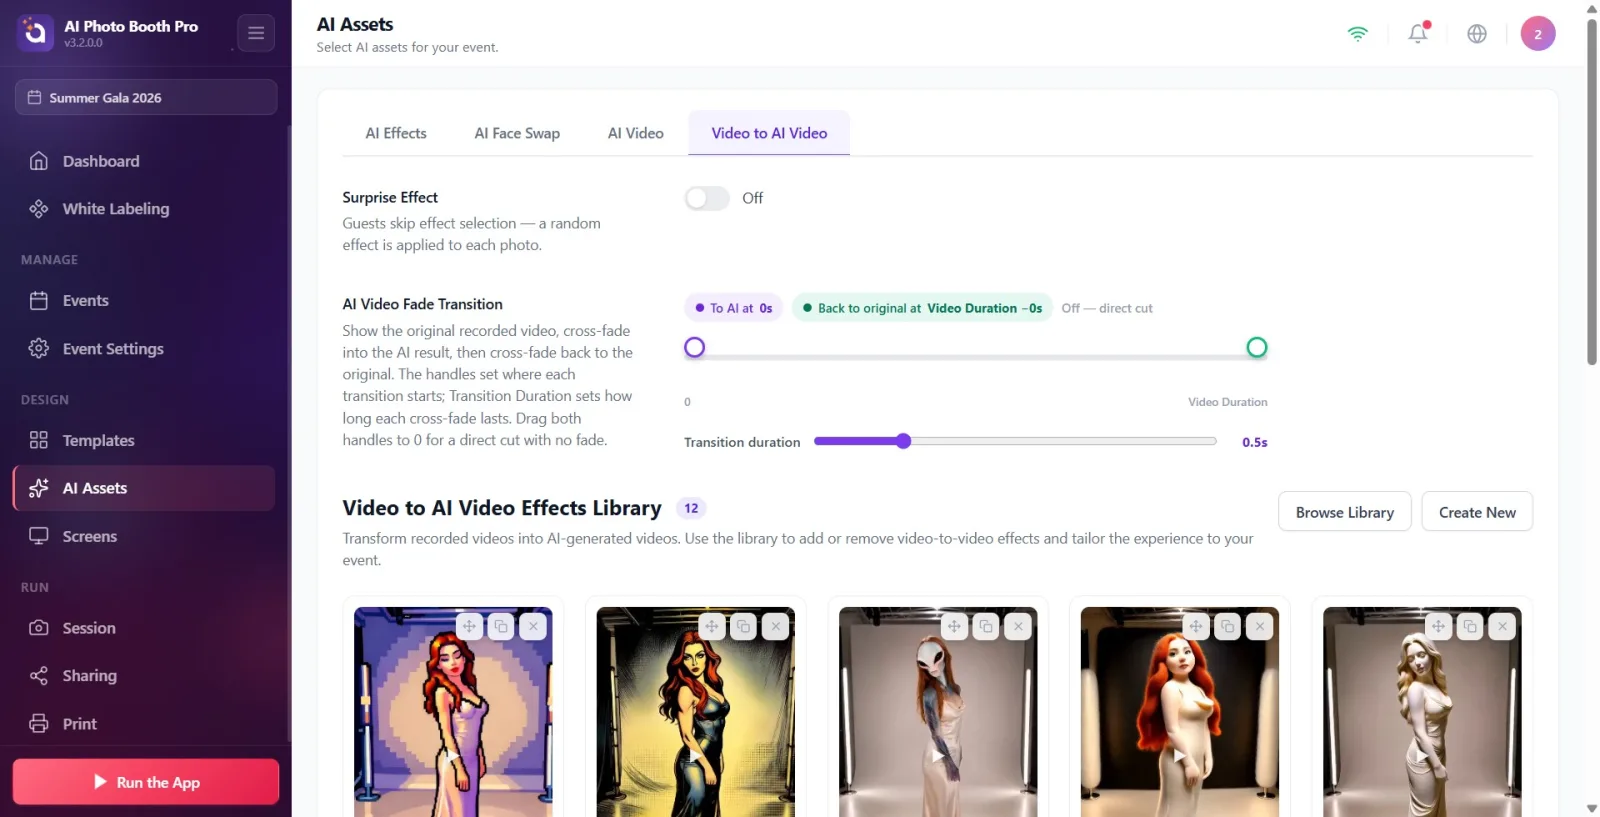Click the 'Off — direct cut' label
This screenshot has width=1600, height=817.
pos(1107,308)
